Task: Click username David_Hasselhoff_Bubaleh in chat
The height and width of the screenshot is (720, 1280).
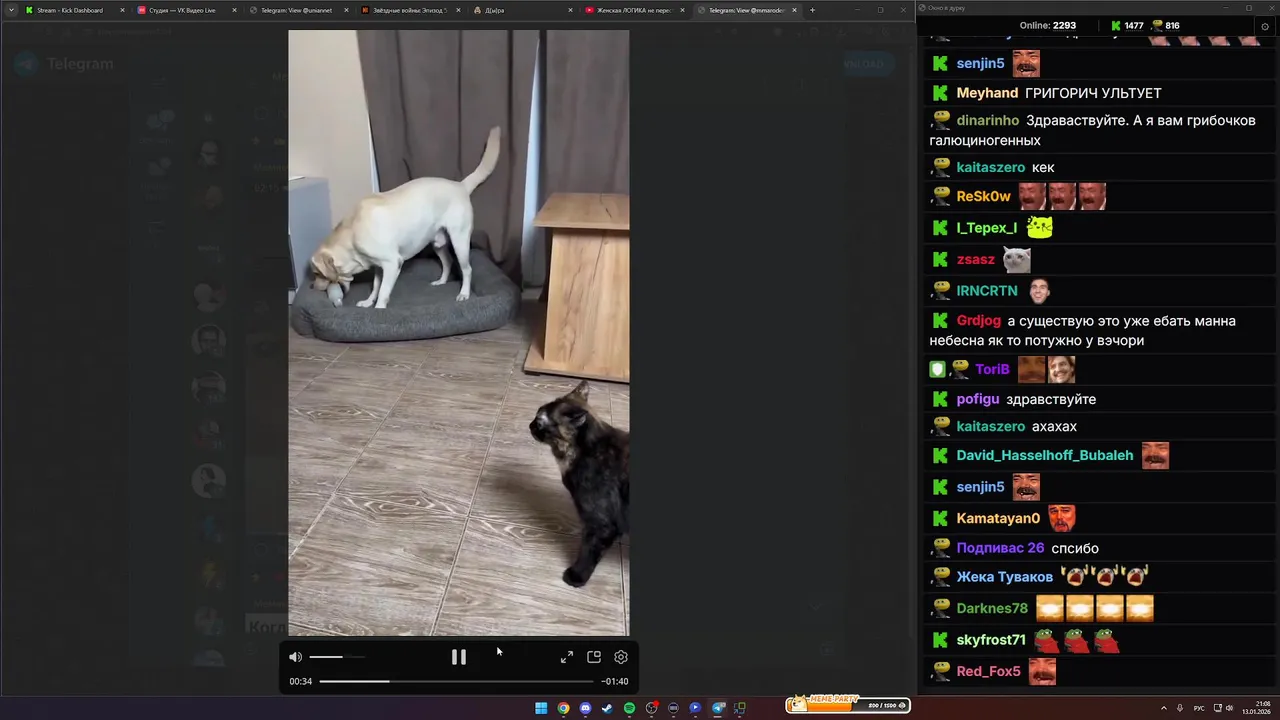Action: click(1045, 456)
